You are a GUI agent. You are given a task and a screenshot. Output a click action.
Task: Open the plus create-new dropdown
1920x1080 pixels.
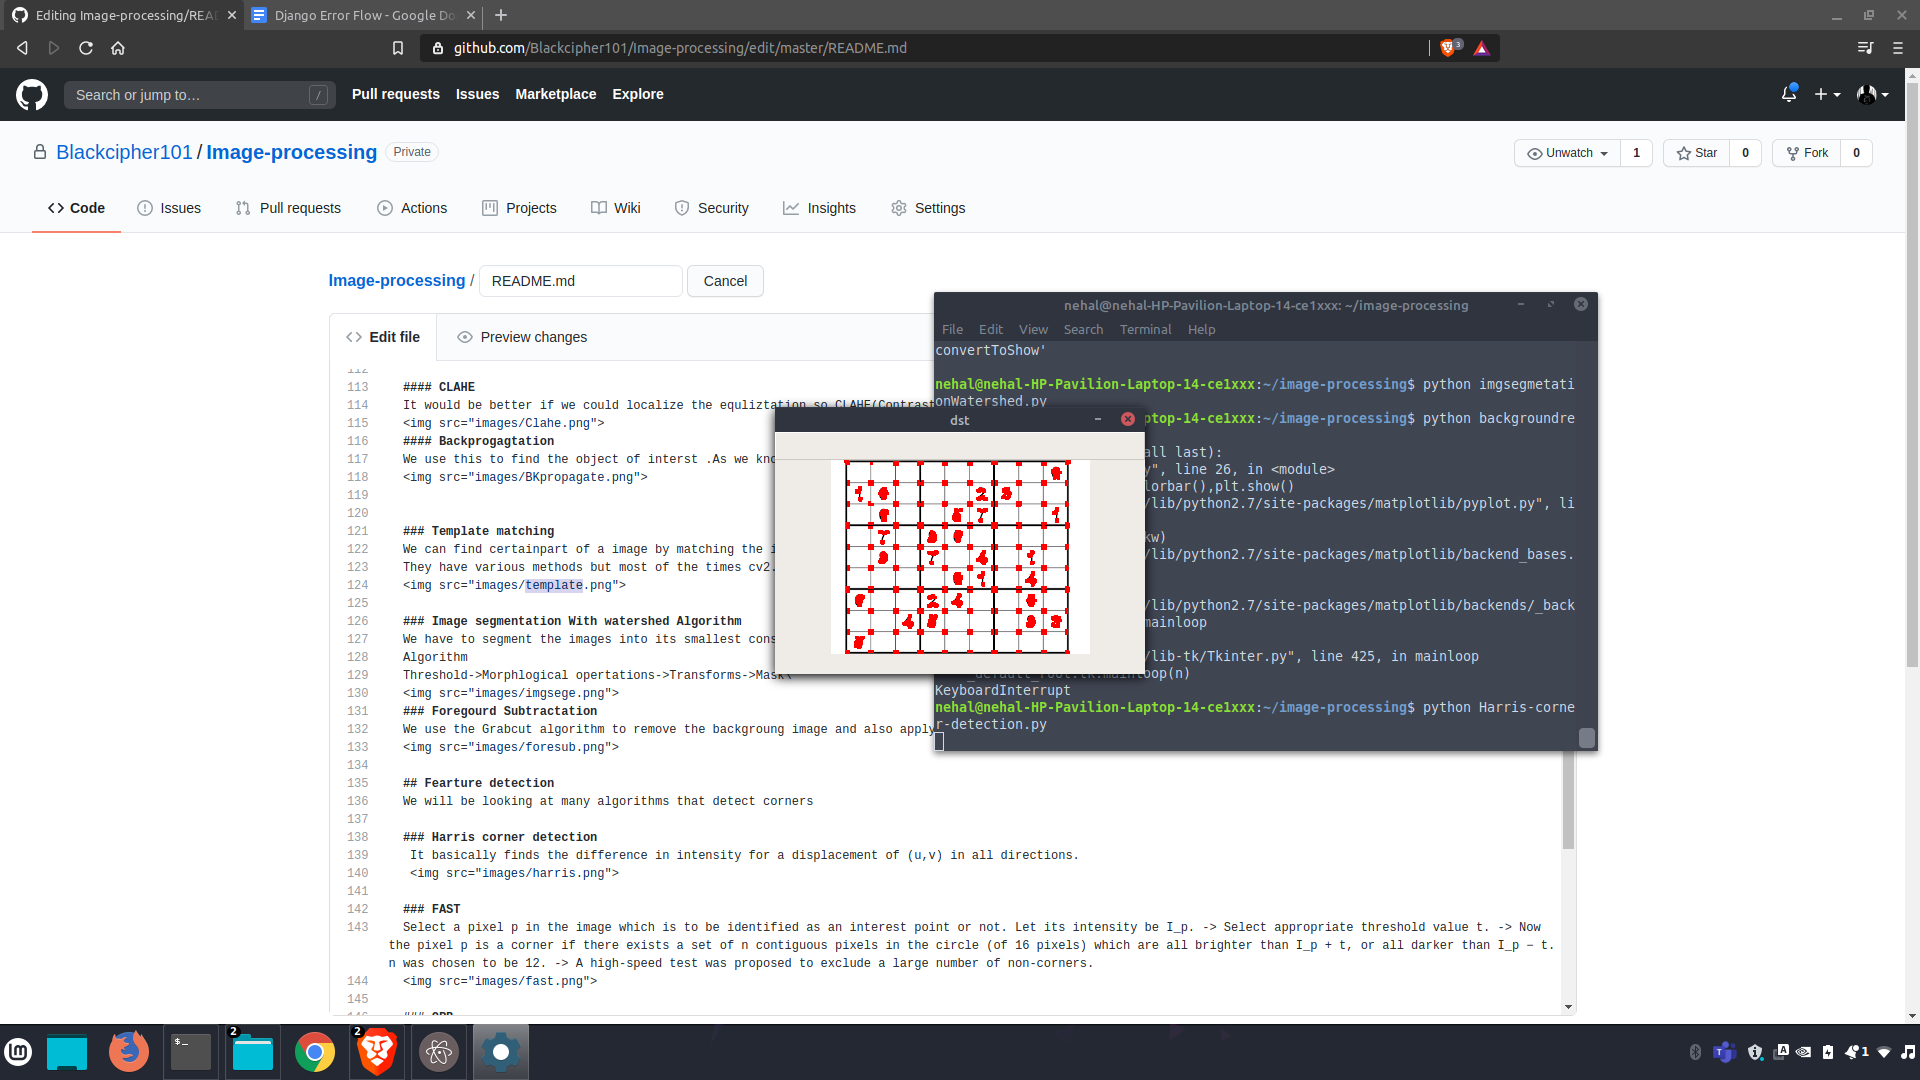[x=1827, y=94]
